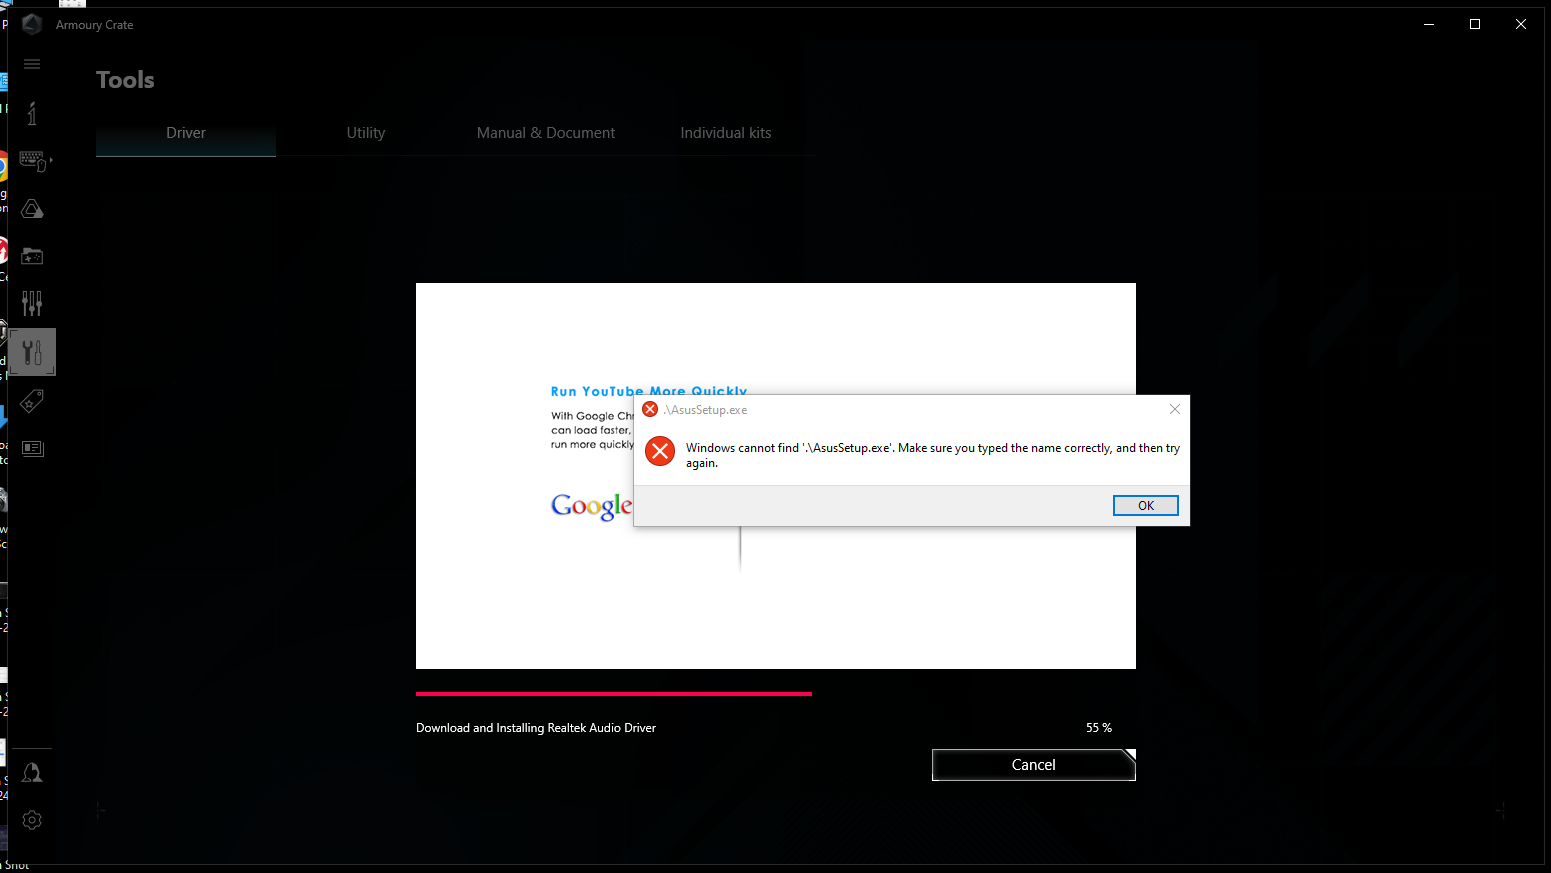
Task: Open the Game Library section
Action: (x=32, y=256)
